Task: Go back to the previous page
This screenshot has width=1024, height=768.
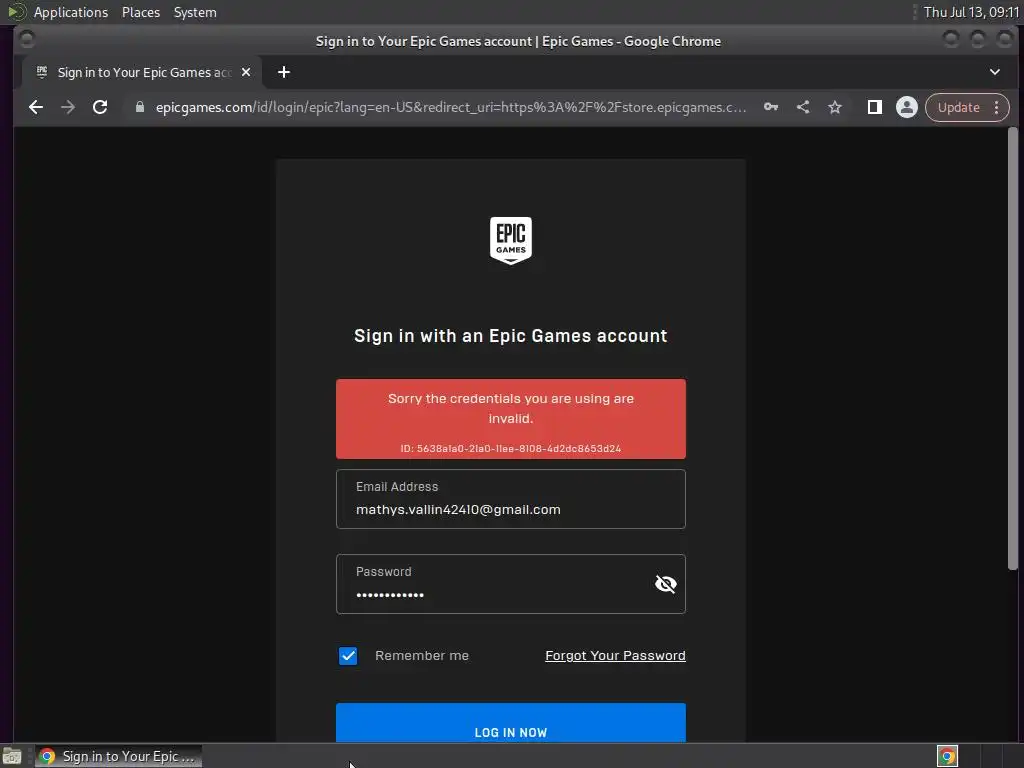Action: point(36,107)
